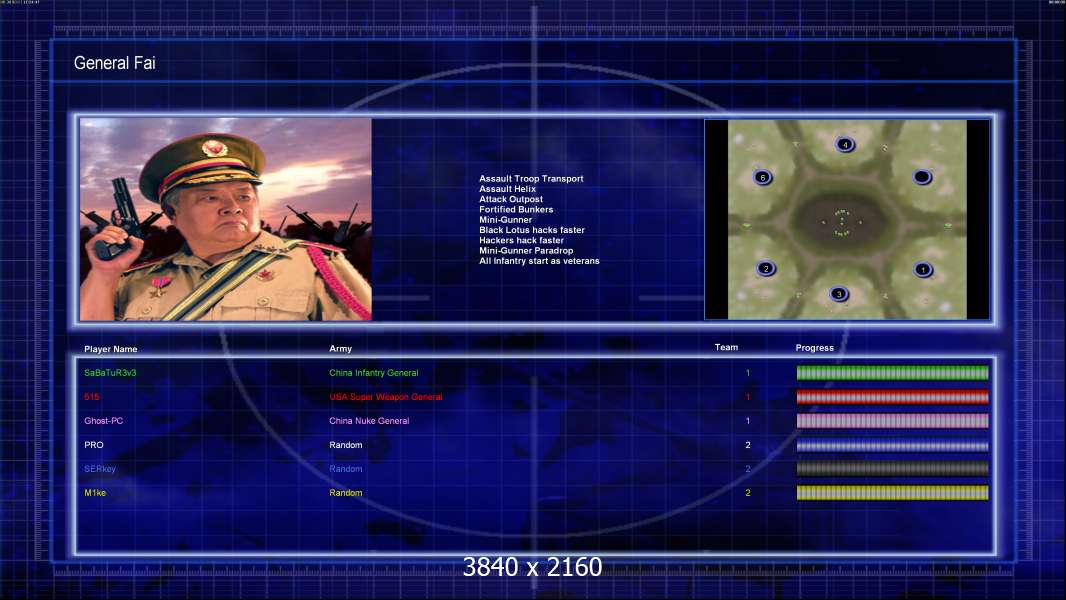
Task: Select player name M1ke
Action: pyautogui.click(x=95, y=493)
